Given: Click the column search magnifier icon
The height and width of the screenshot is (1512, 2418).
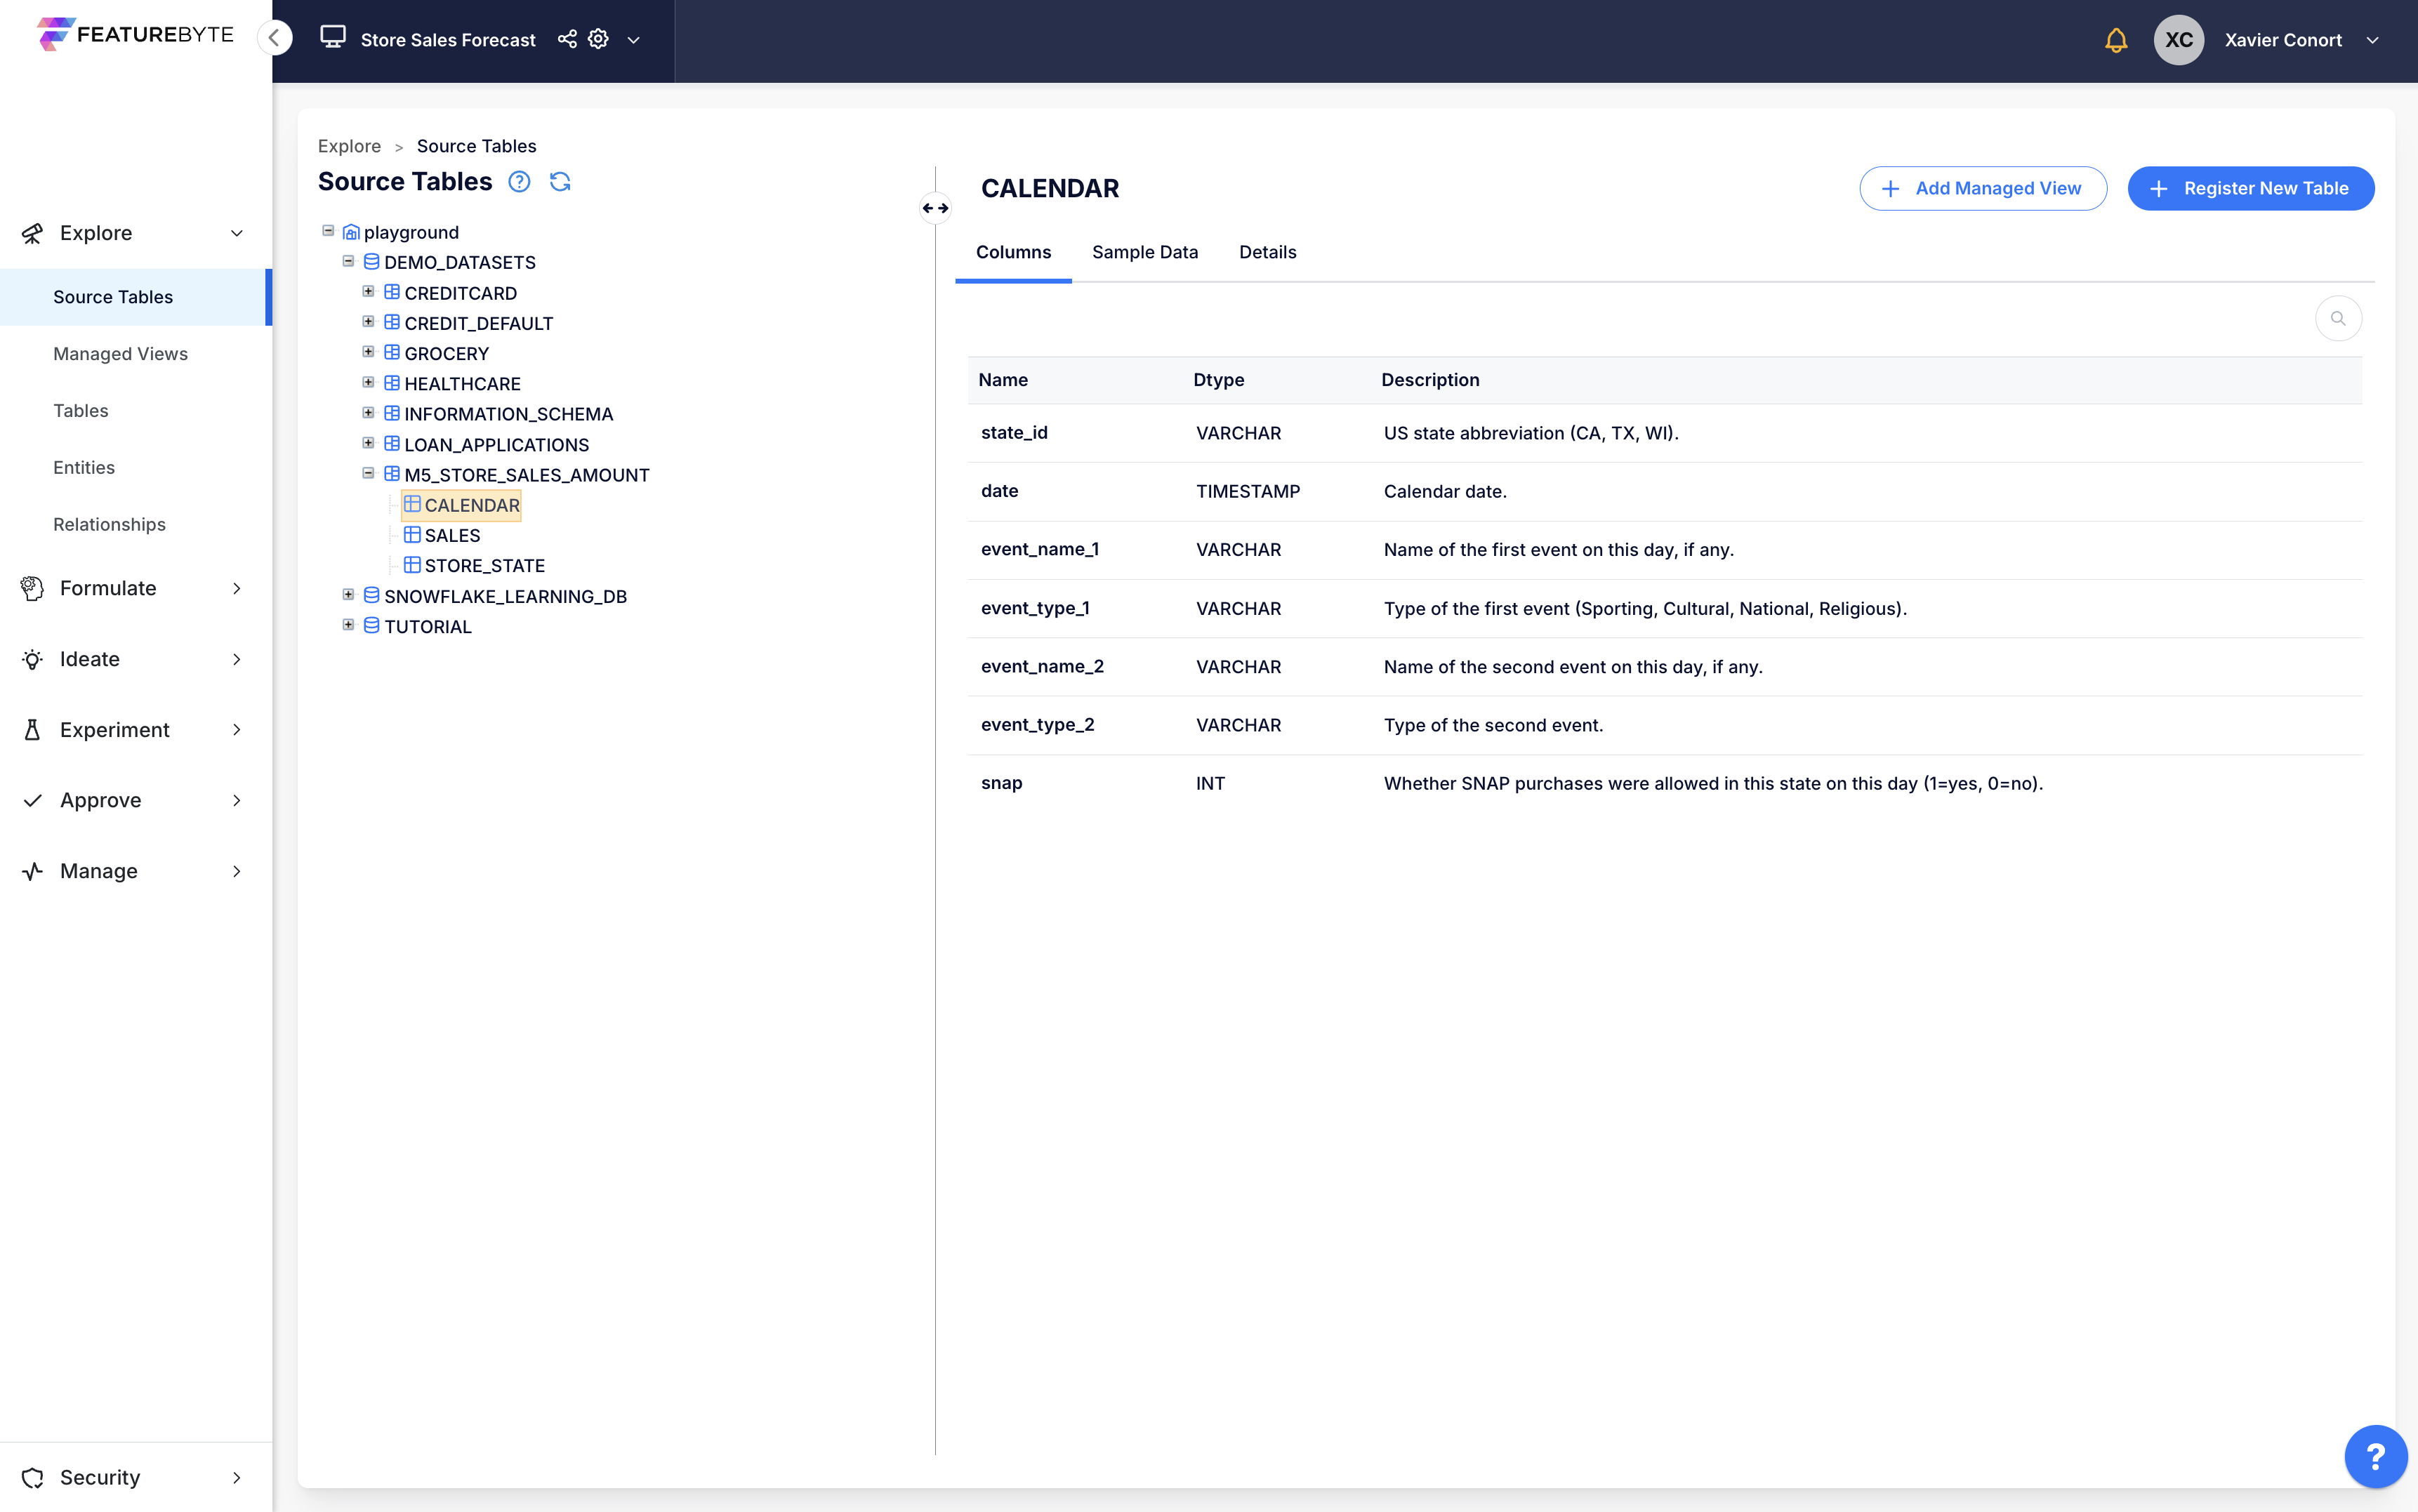Looking at the screenshot, I should (2338, 319).
